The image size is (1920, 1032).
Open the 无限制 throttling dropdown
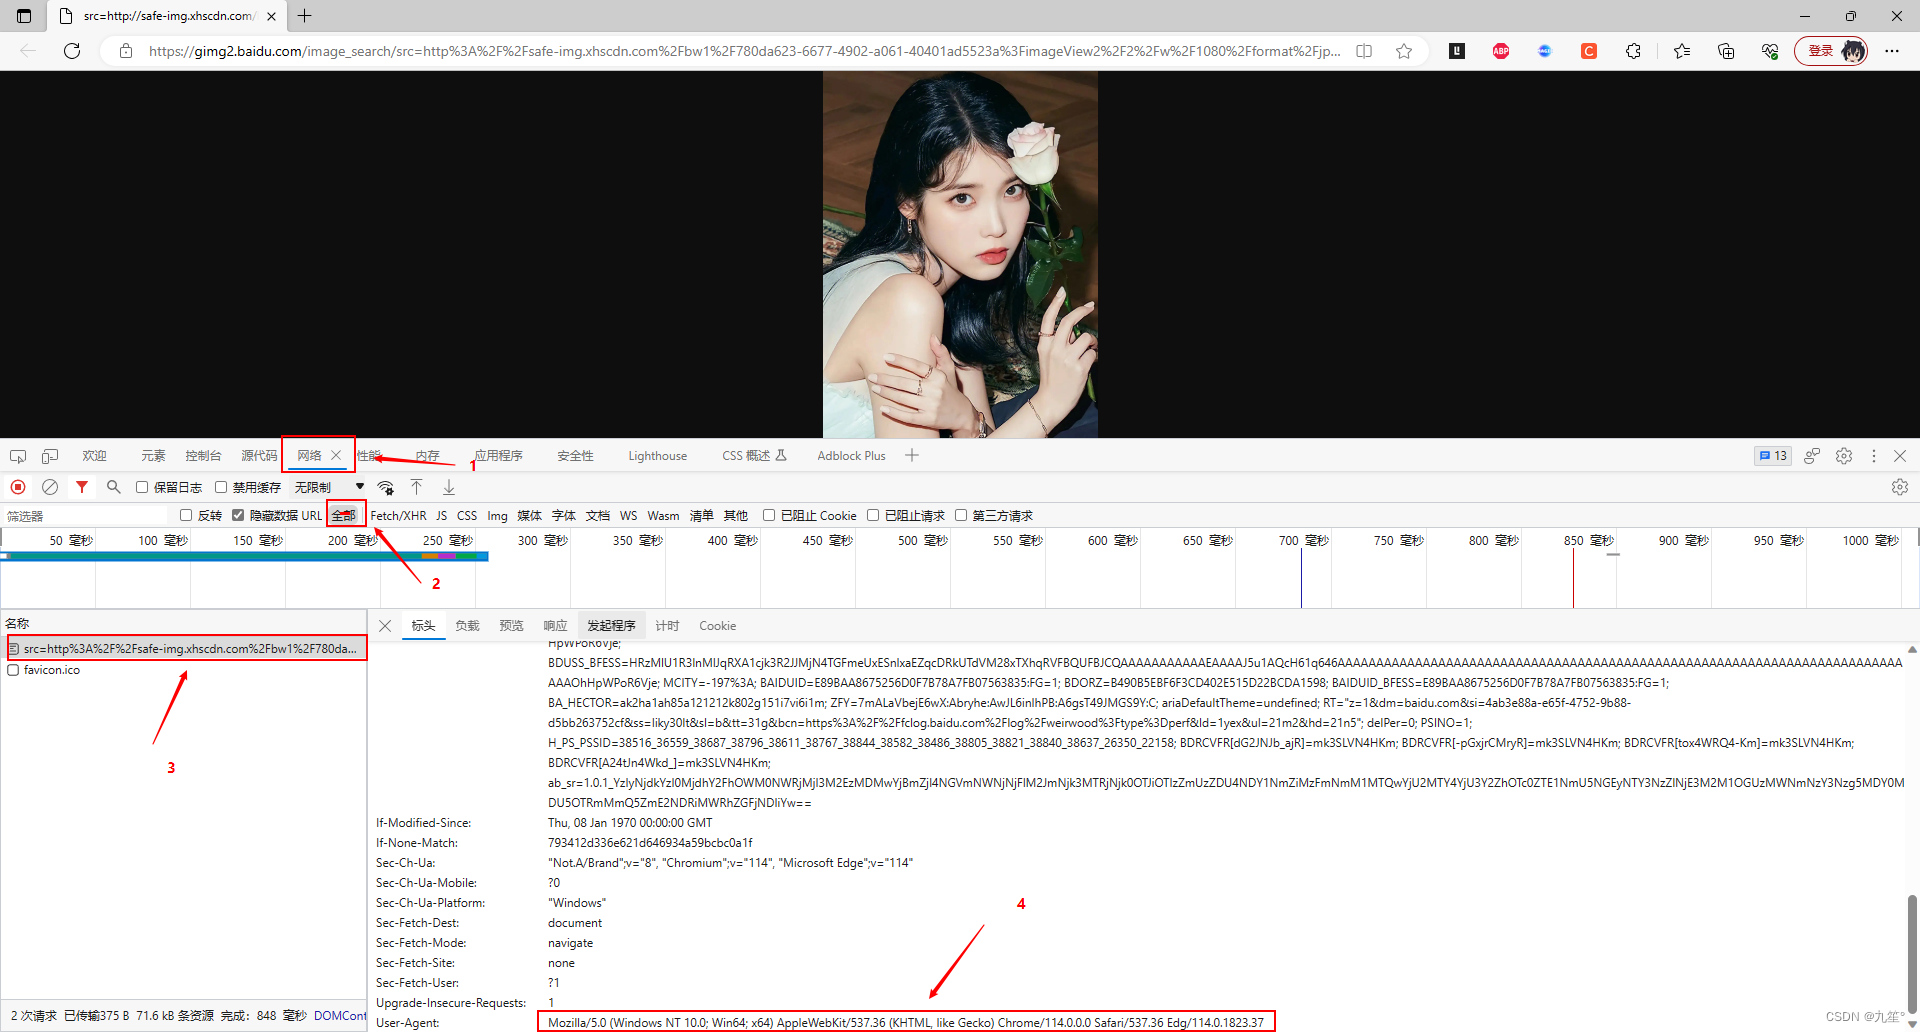(320, 487)
